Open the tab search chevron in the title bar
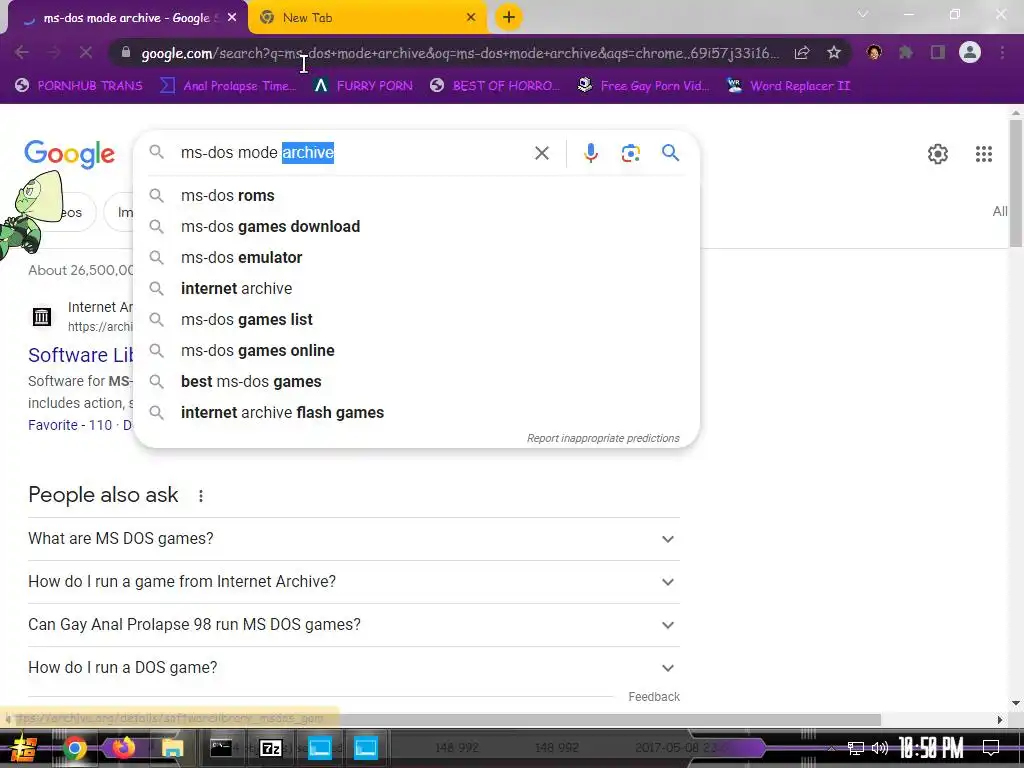This screenshot has width=1024, height=768. click(x=863, y=14)
